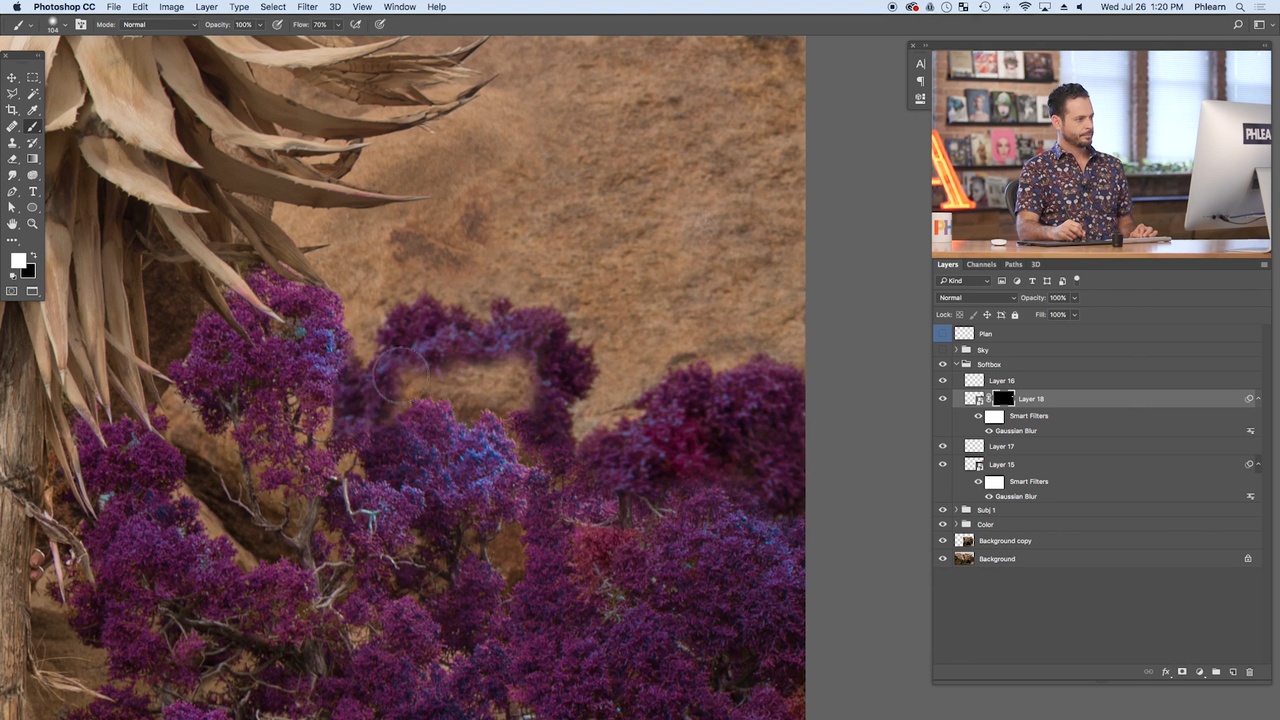Create a new adjustment layer
1280x720 pixels.
click(1199, 672)
